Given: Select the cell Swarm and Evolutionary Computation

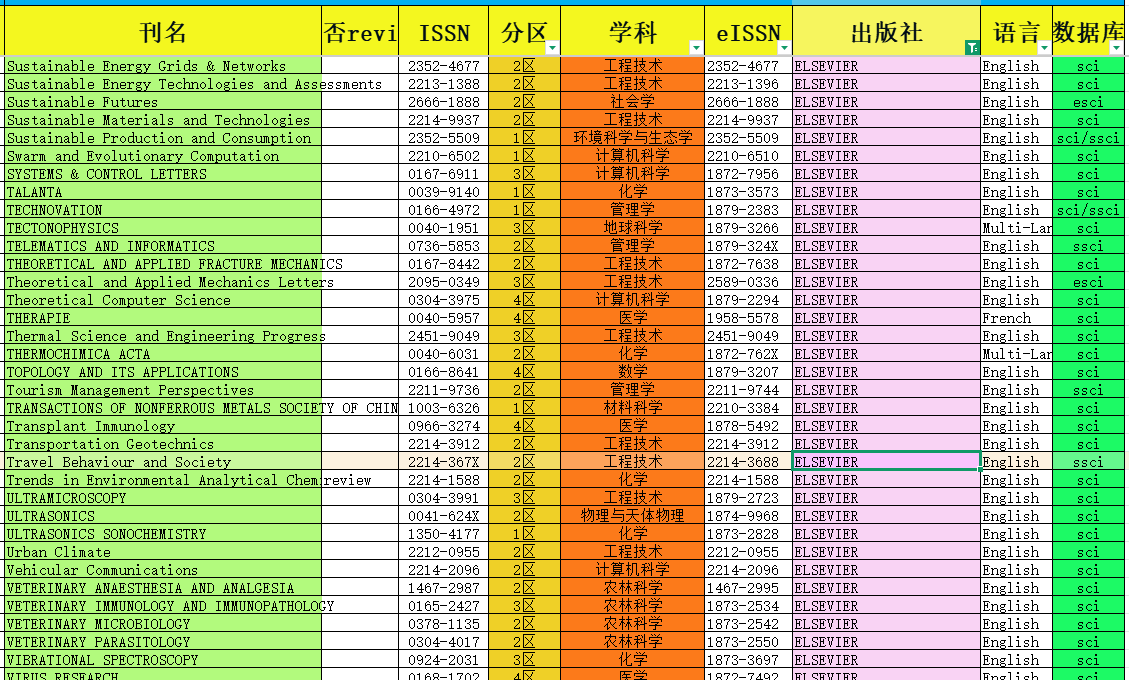Looking at the screenshot, I should (x=163, y=156).
